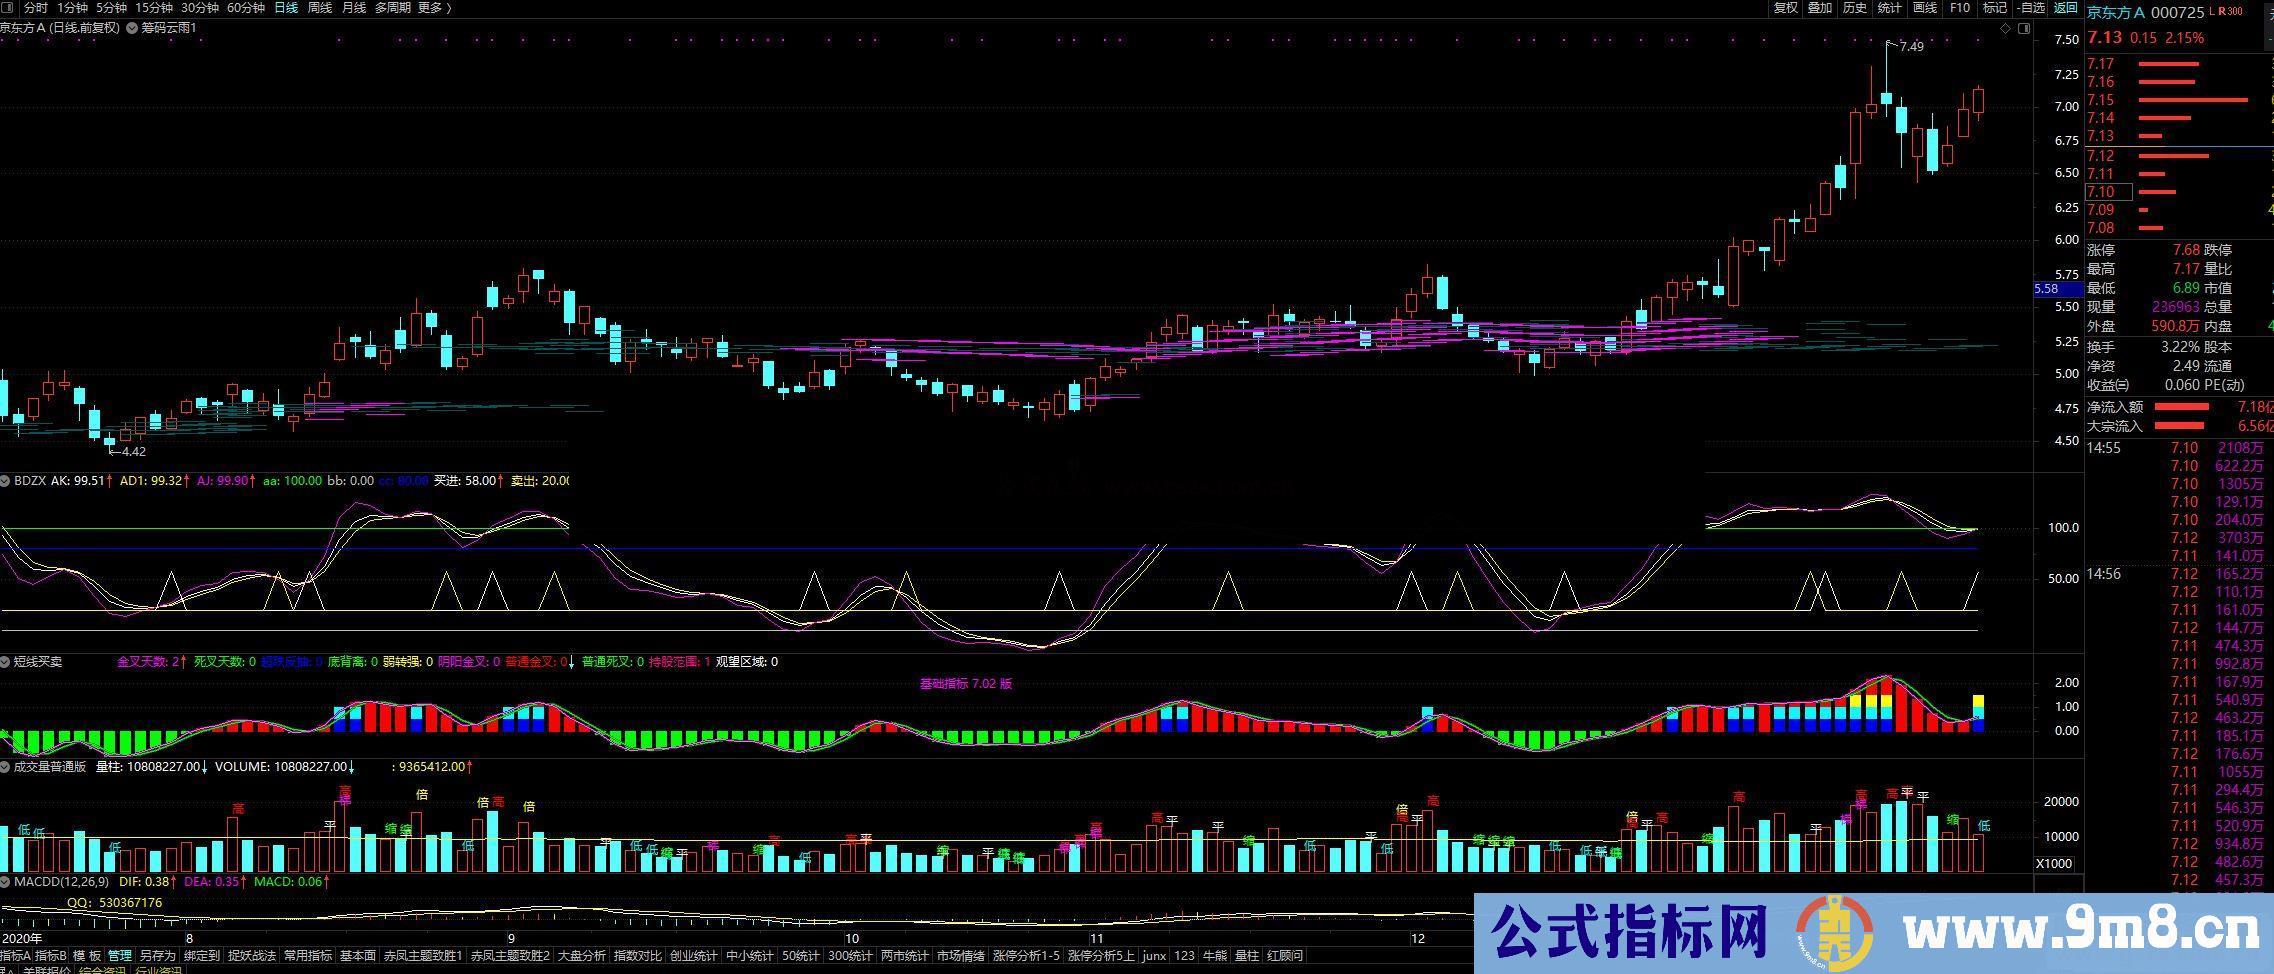Switch to 分时 chart period

tap(36, 8)
